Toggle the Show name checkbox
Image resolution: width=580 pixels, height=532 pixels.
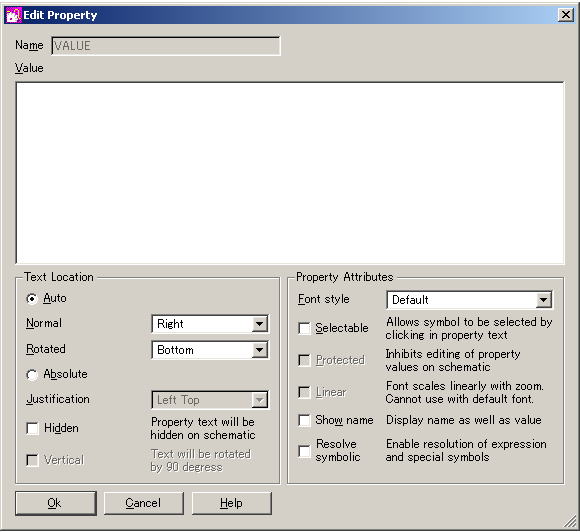pyautogui.click(x=304, y=420)
